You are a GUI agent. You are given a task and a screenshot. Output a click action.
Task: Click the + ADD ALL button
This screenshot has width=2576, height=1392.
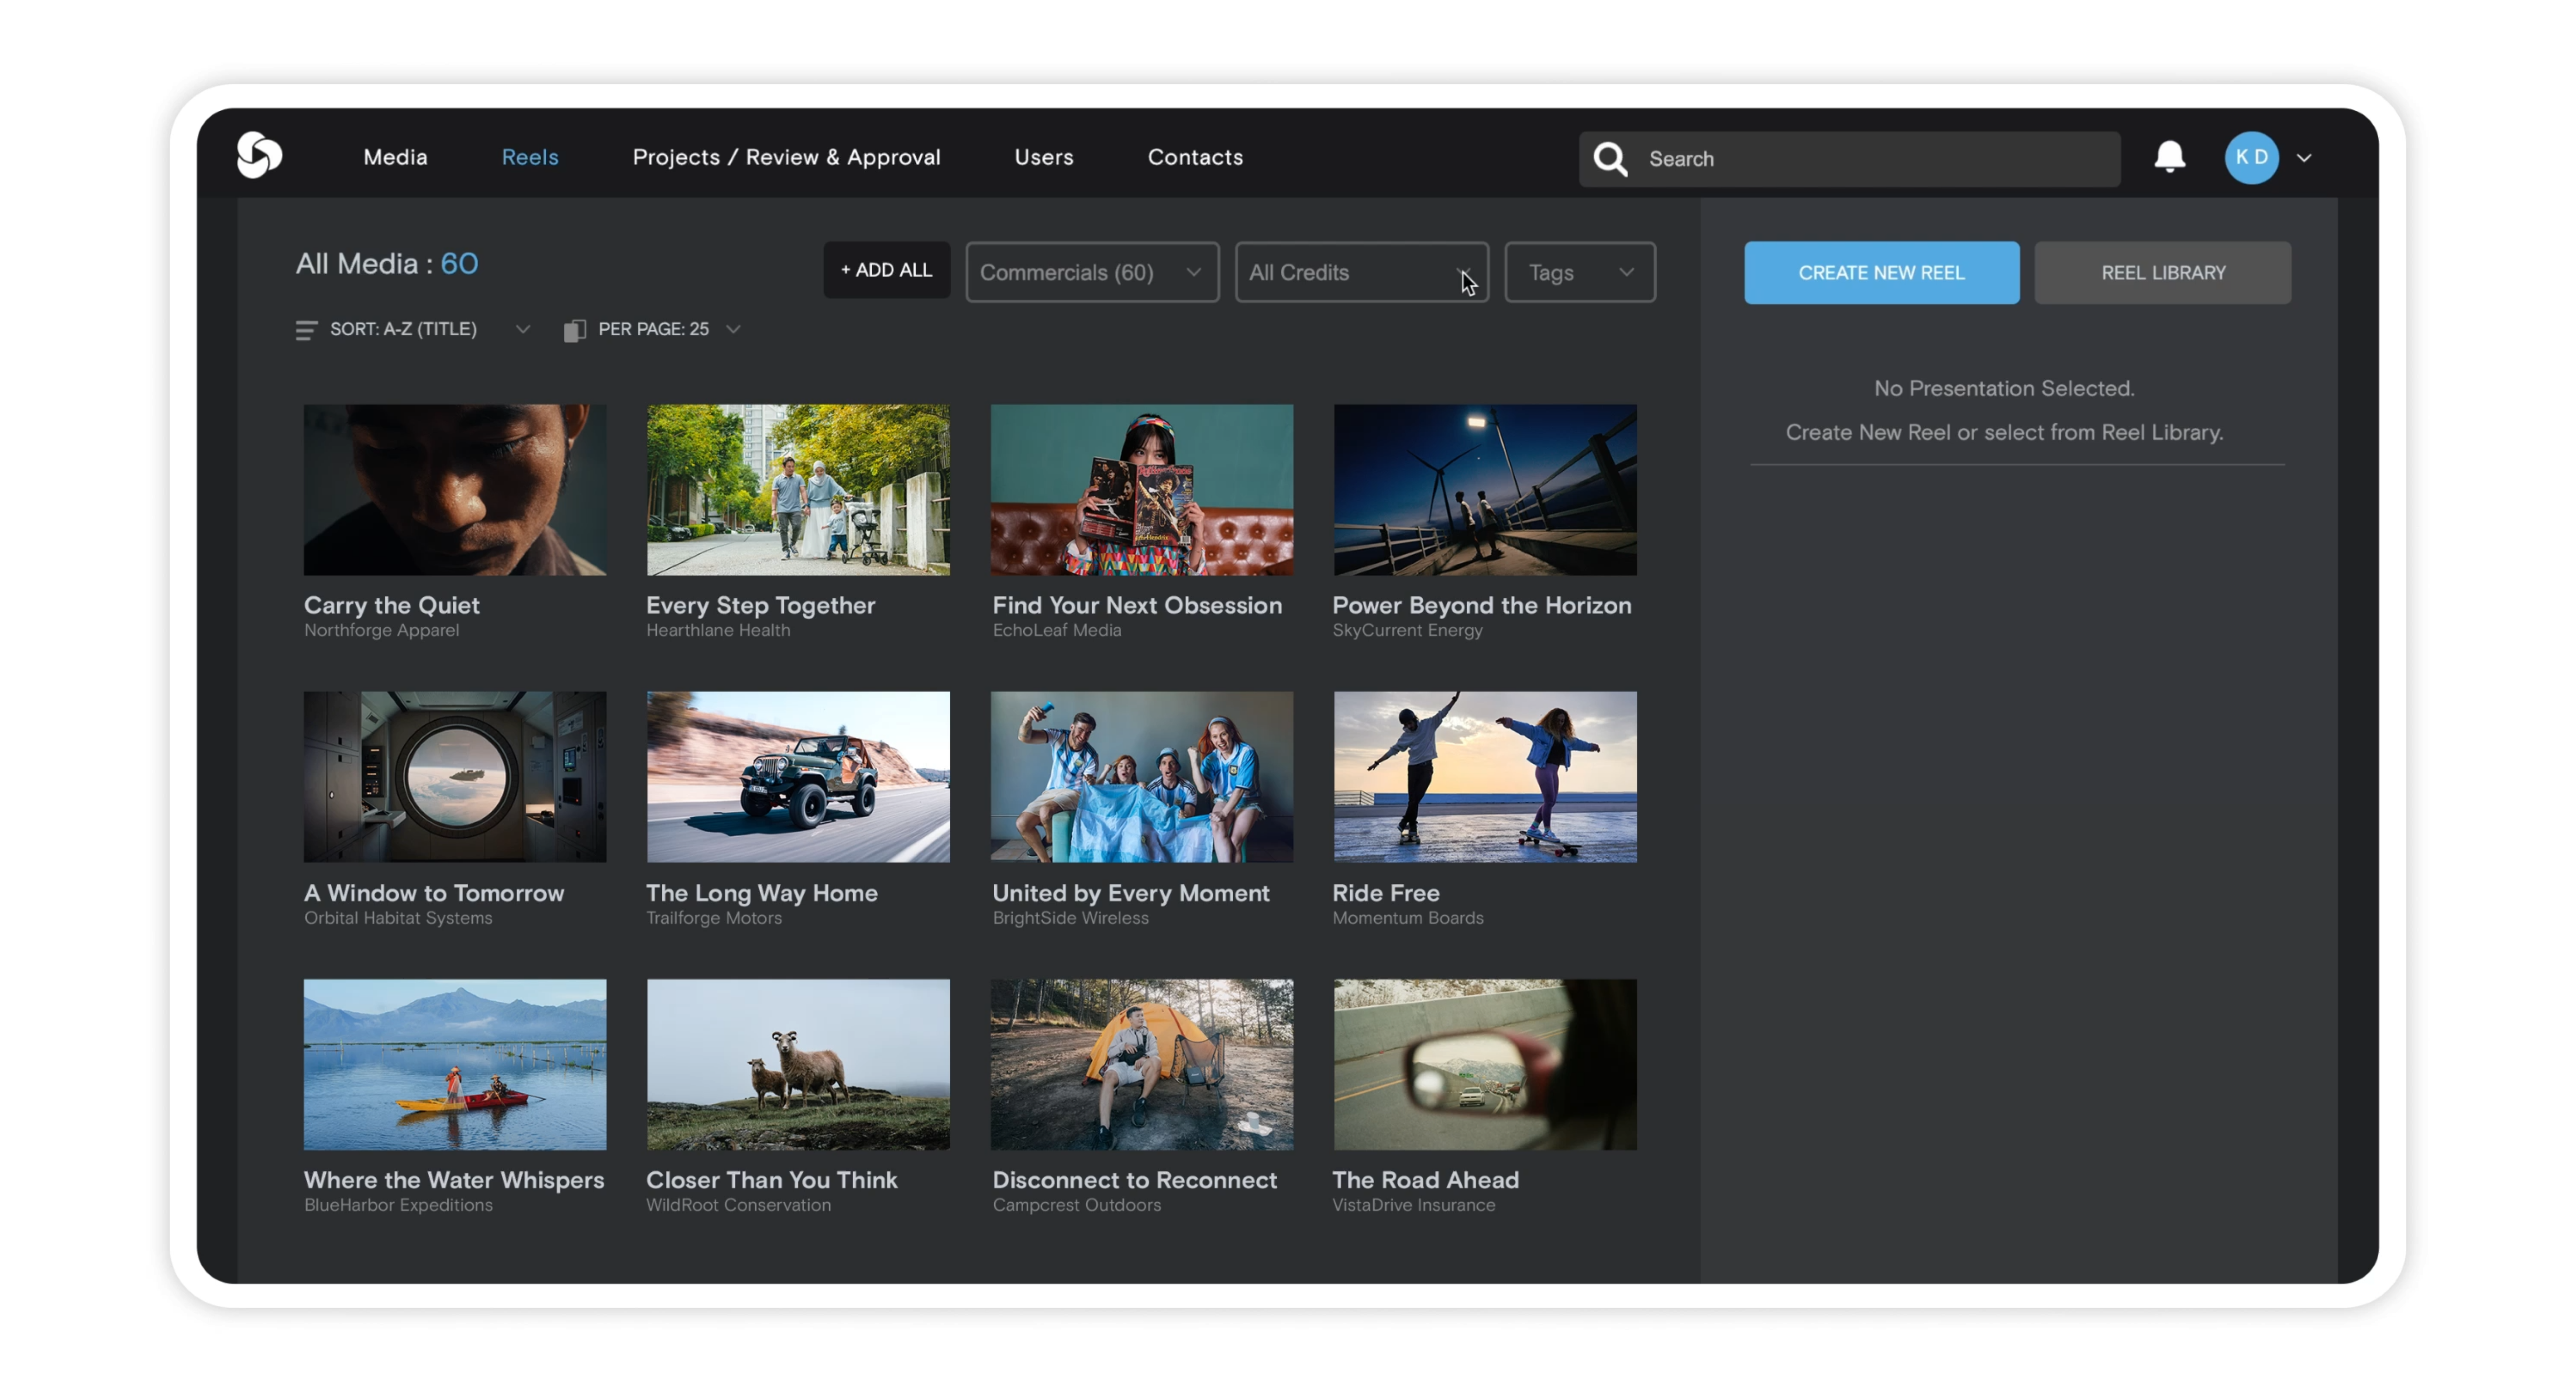click(886, 270)
